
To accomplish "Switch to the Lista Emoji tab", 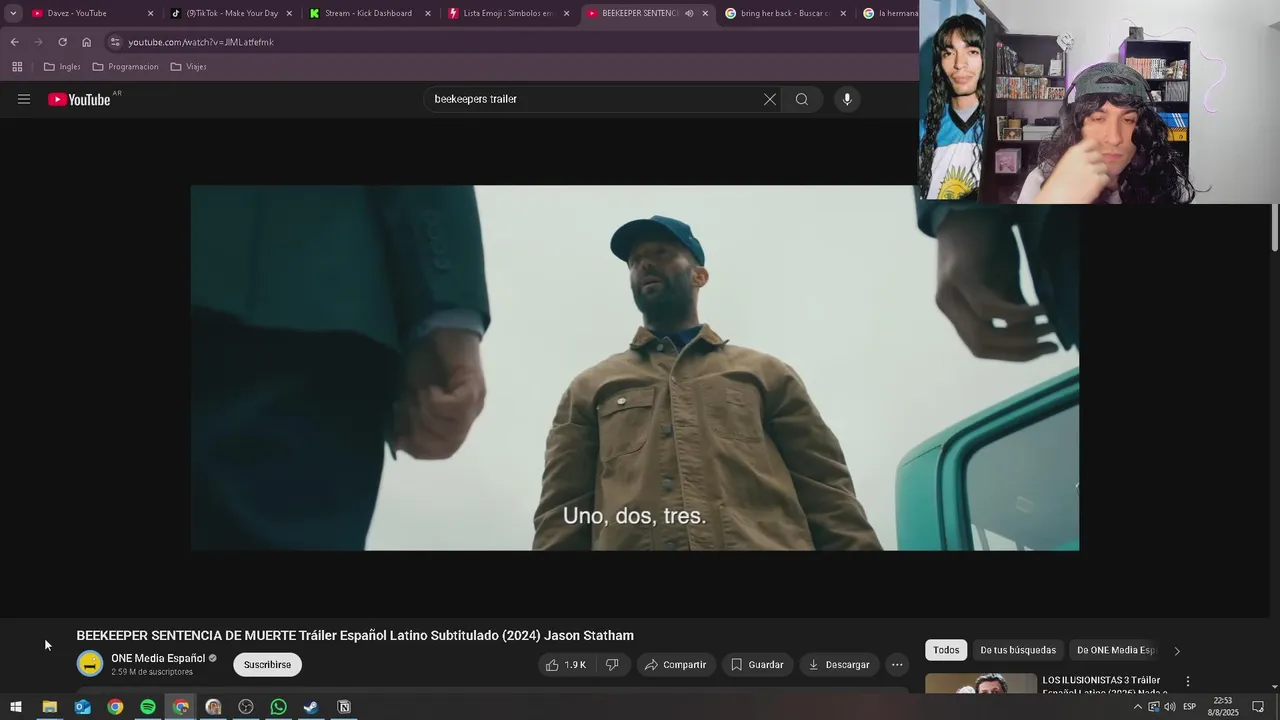I will (505, 13).
